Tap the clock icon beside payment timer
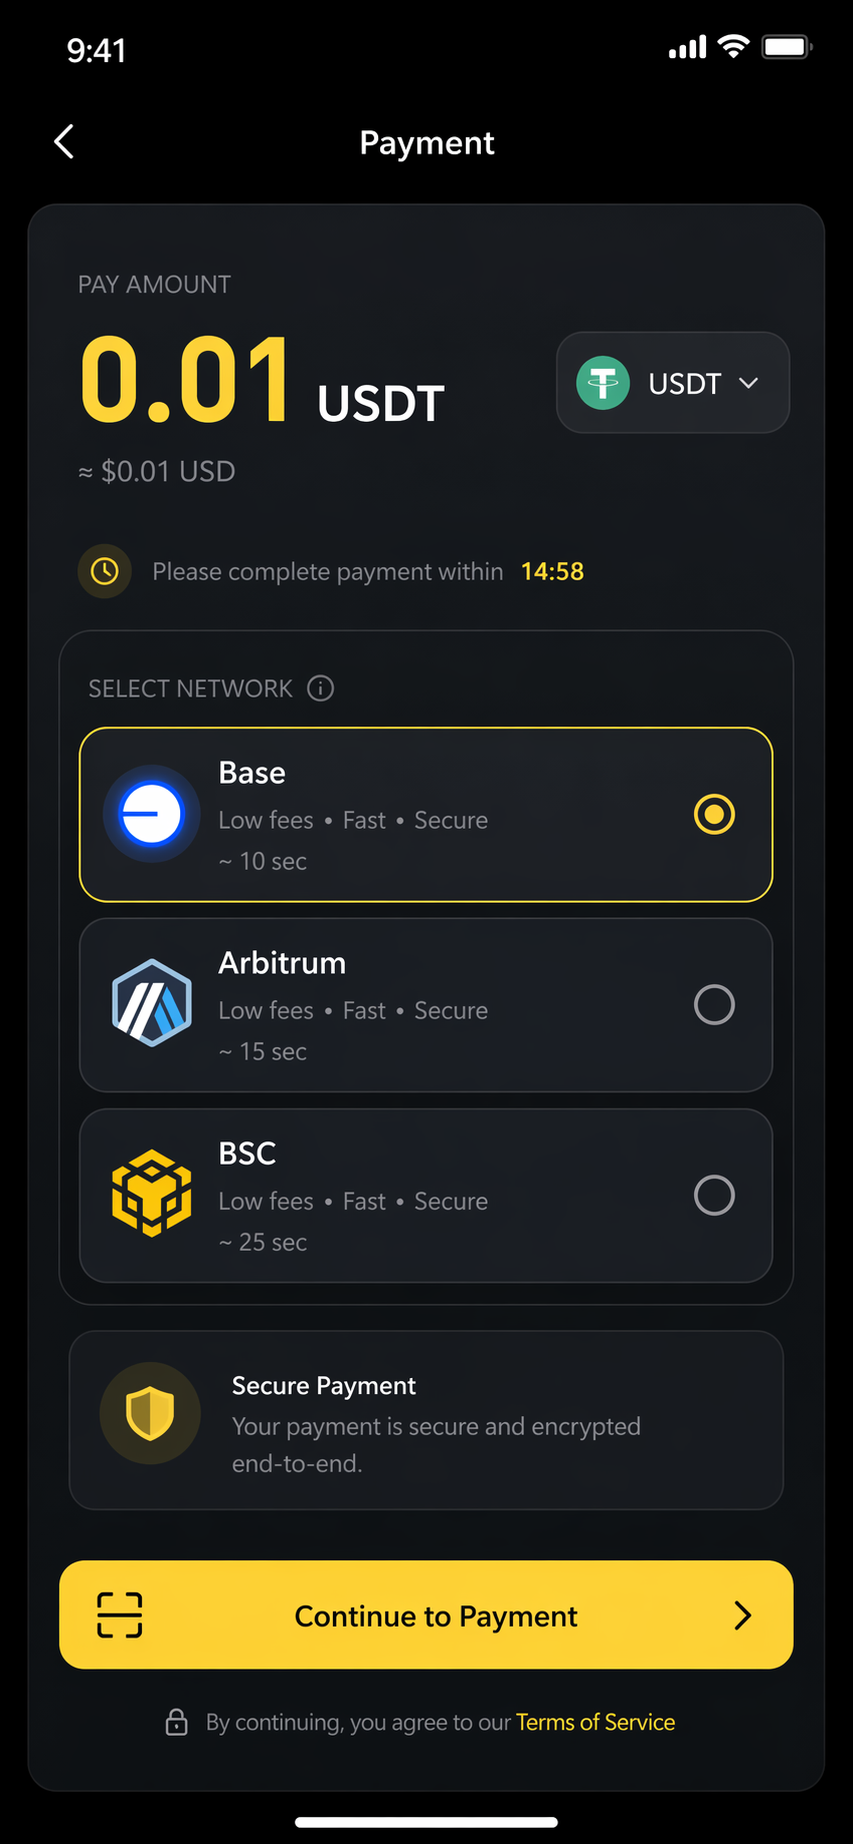 (104, 571)
